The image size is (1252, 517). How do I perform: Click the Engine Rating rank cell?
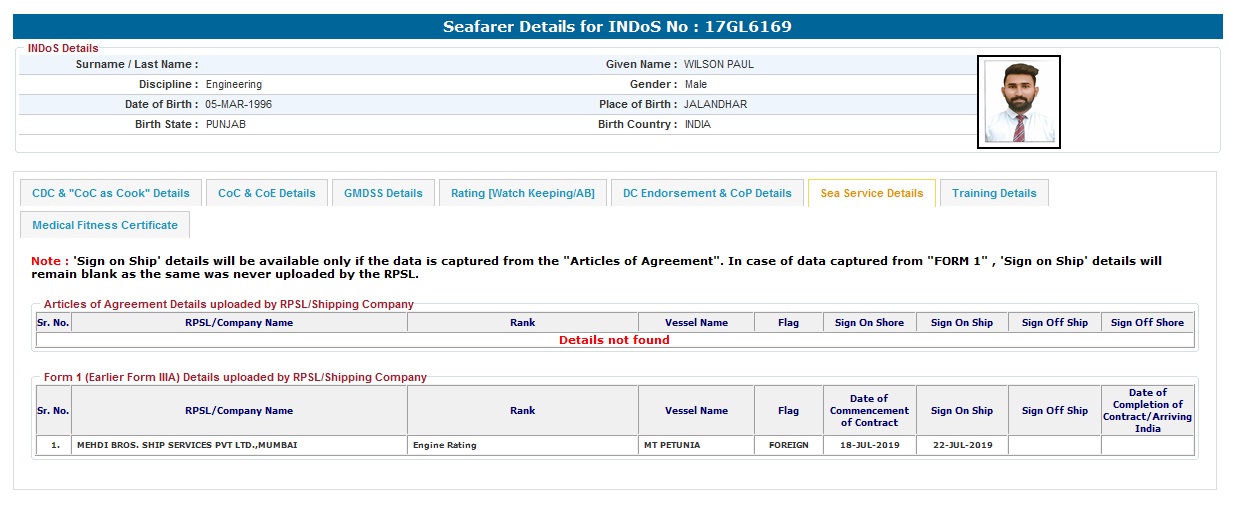point(444,445)
